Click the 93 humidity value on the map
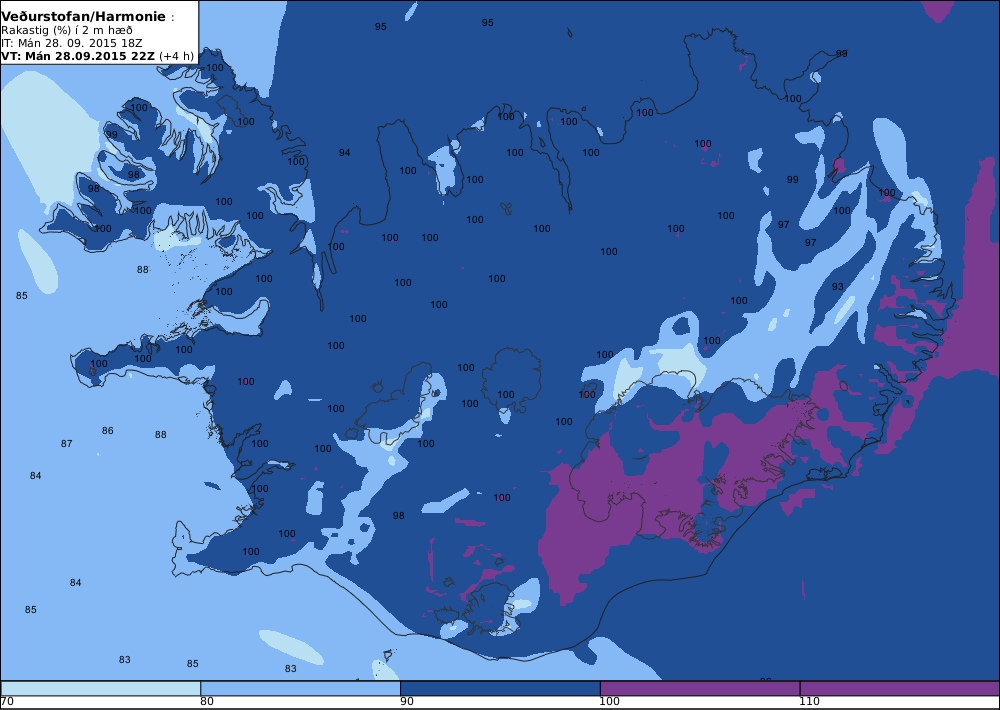The width and height of the screenshot is (1000, 710). [x=837, y=286]
